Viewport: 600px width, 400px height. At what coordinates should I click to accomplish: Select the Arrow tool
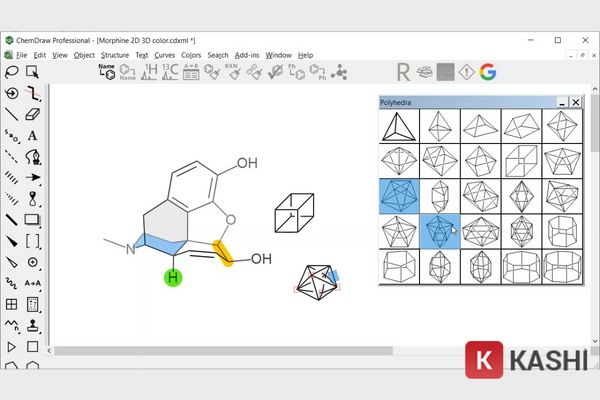(x=33, y=178)
